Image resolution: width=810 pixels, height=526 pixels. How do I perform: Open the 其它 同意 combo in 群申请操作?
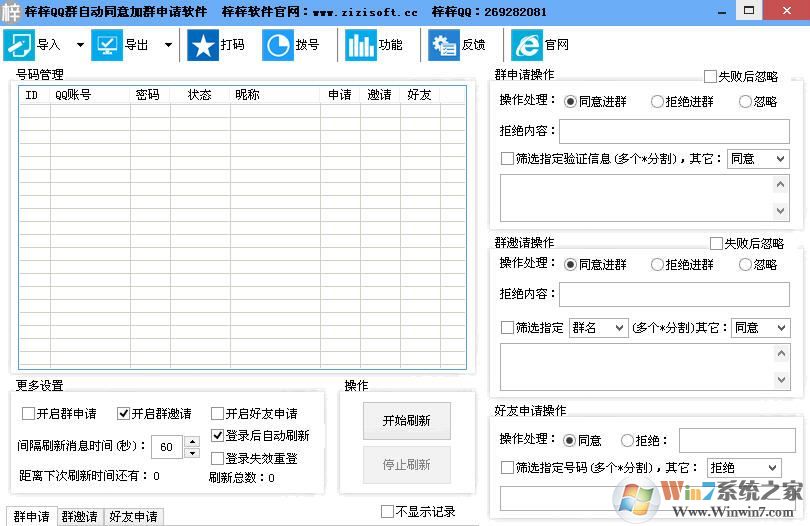click(758, 159)
